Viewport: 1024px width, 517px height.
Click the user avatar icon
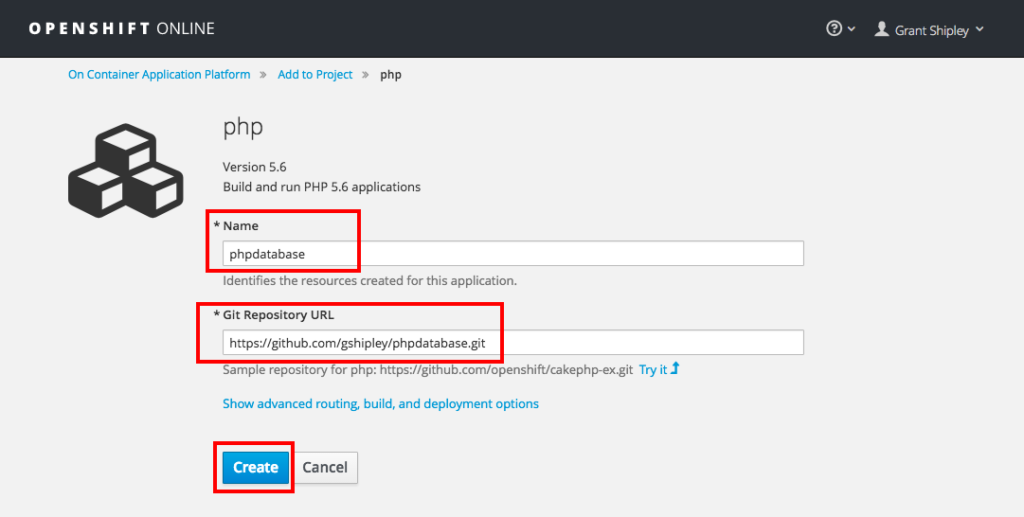[x=881, y=29]
